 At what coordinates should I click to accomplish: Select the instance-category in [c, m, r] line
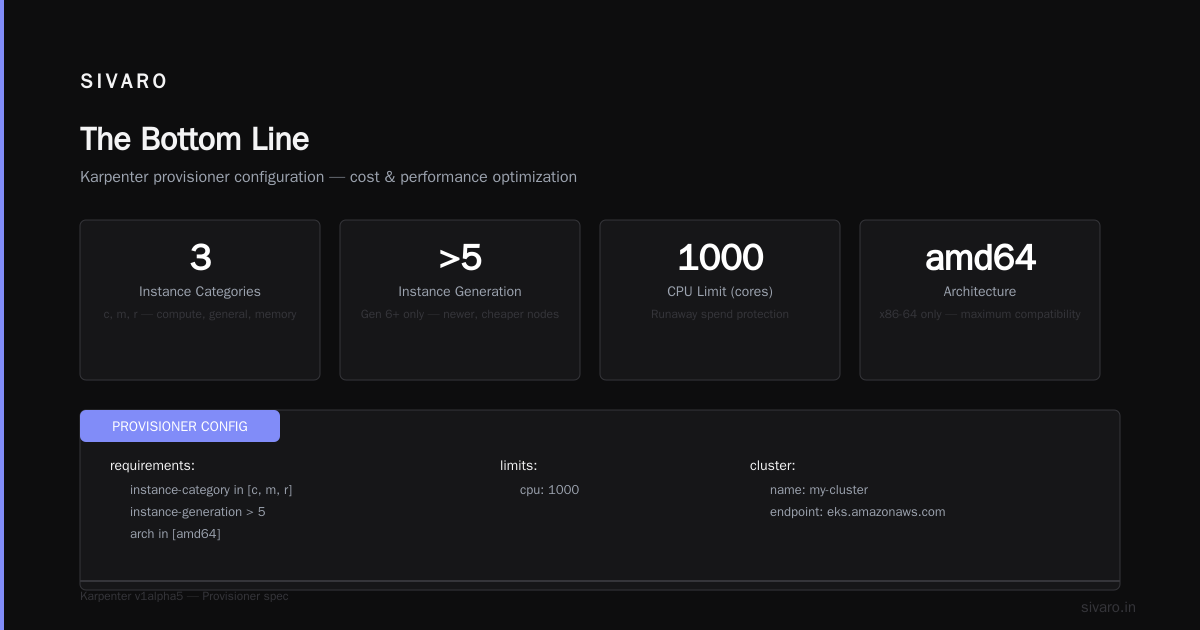(211, 490)
